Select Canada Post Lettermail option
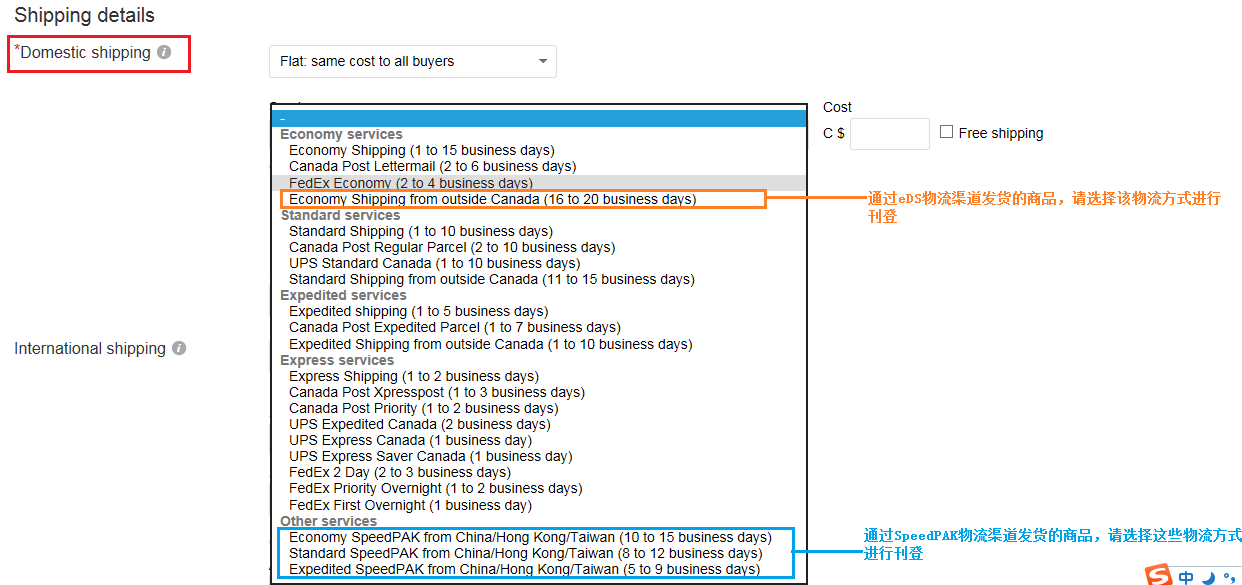Screen dimensions: 1242x585 432,166
